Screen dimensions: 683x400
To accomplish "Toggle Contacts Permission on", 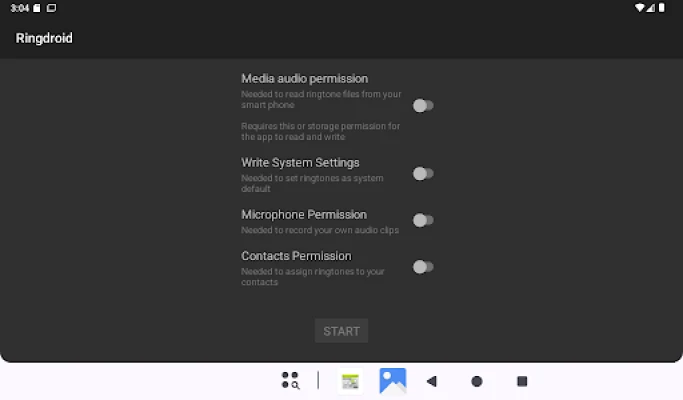I will pyautogui.click(x=423, y=267).
